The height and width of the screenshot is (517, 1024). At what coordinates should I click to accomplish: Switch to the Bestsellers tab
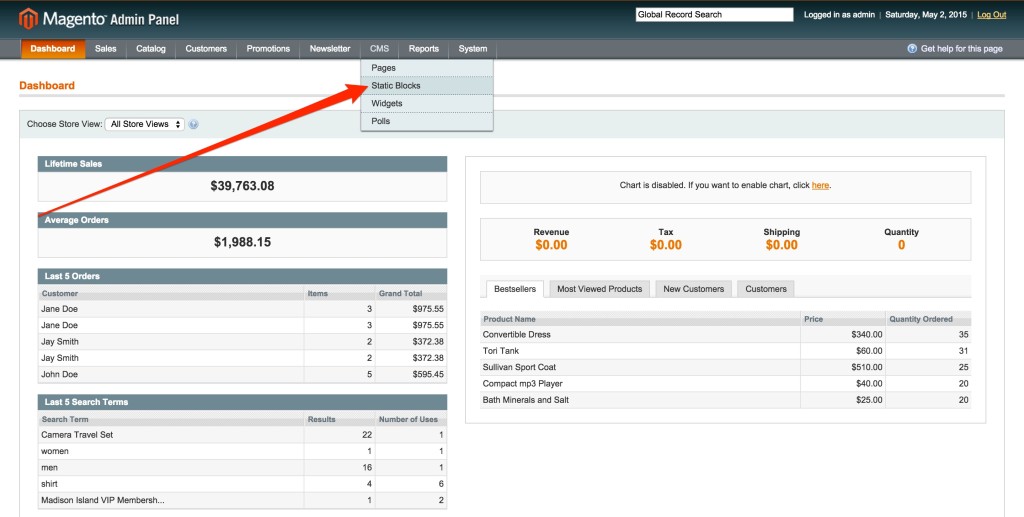point(515,289)
